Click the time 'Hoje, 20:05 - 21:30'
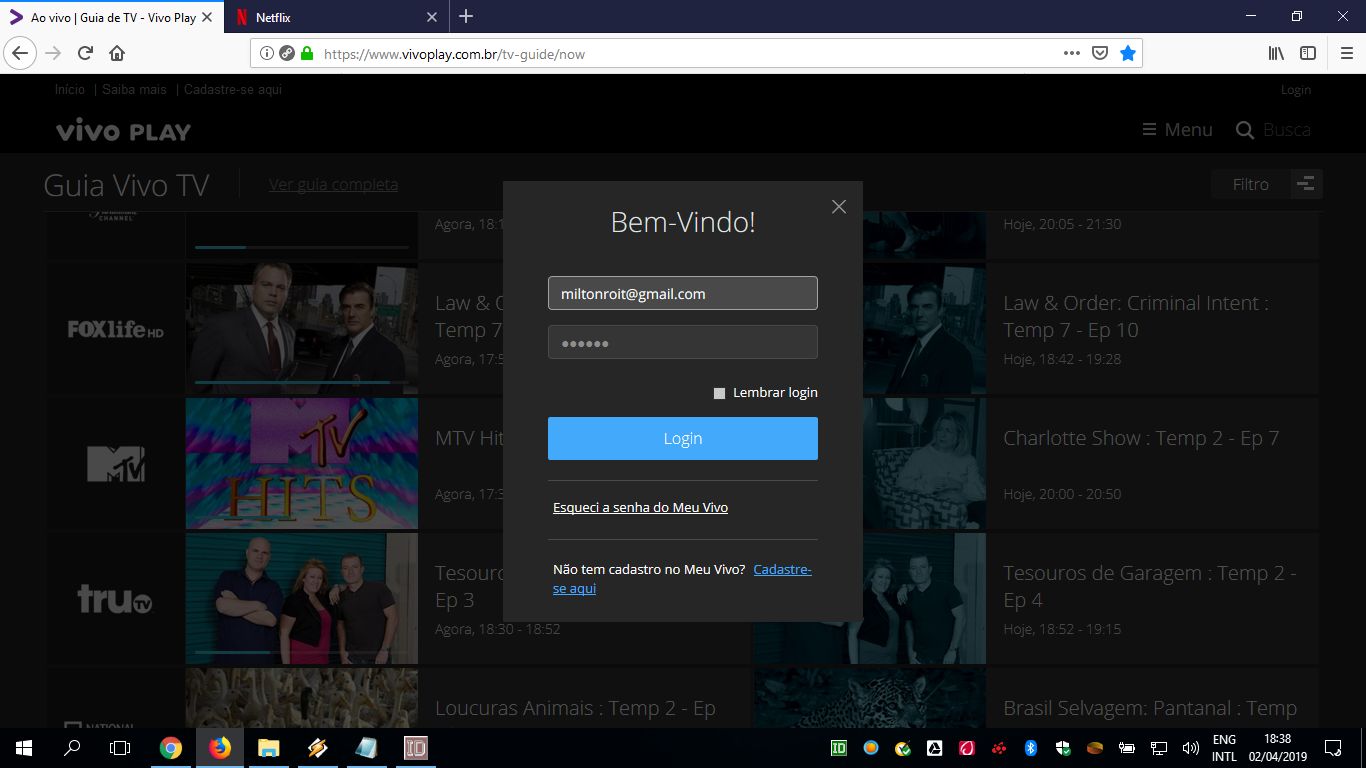This screenshot has width=1366, height=768. pos(1062,224)
